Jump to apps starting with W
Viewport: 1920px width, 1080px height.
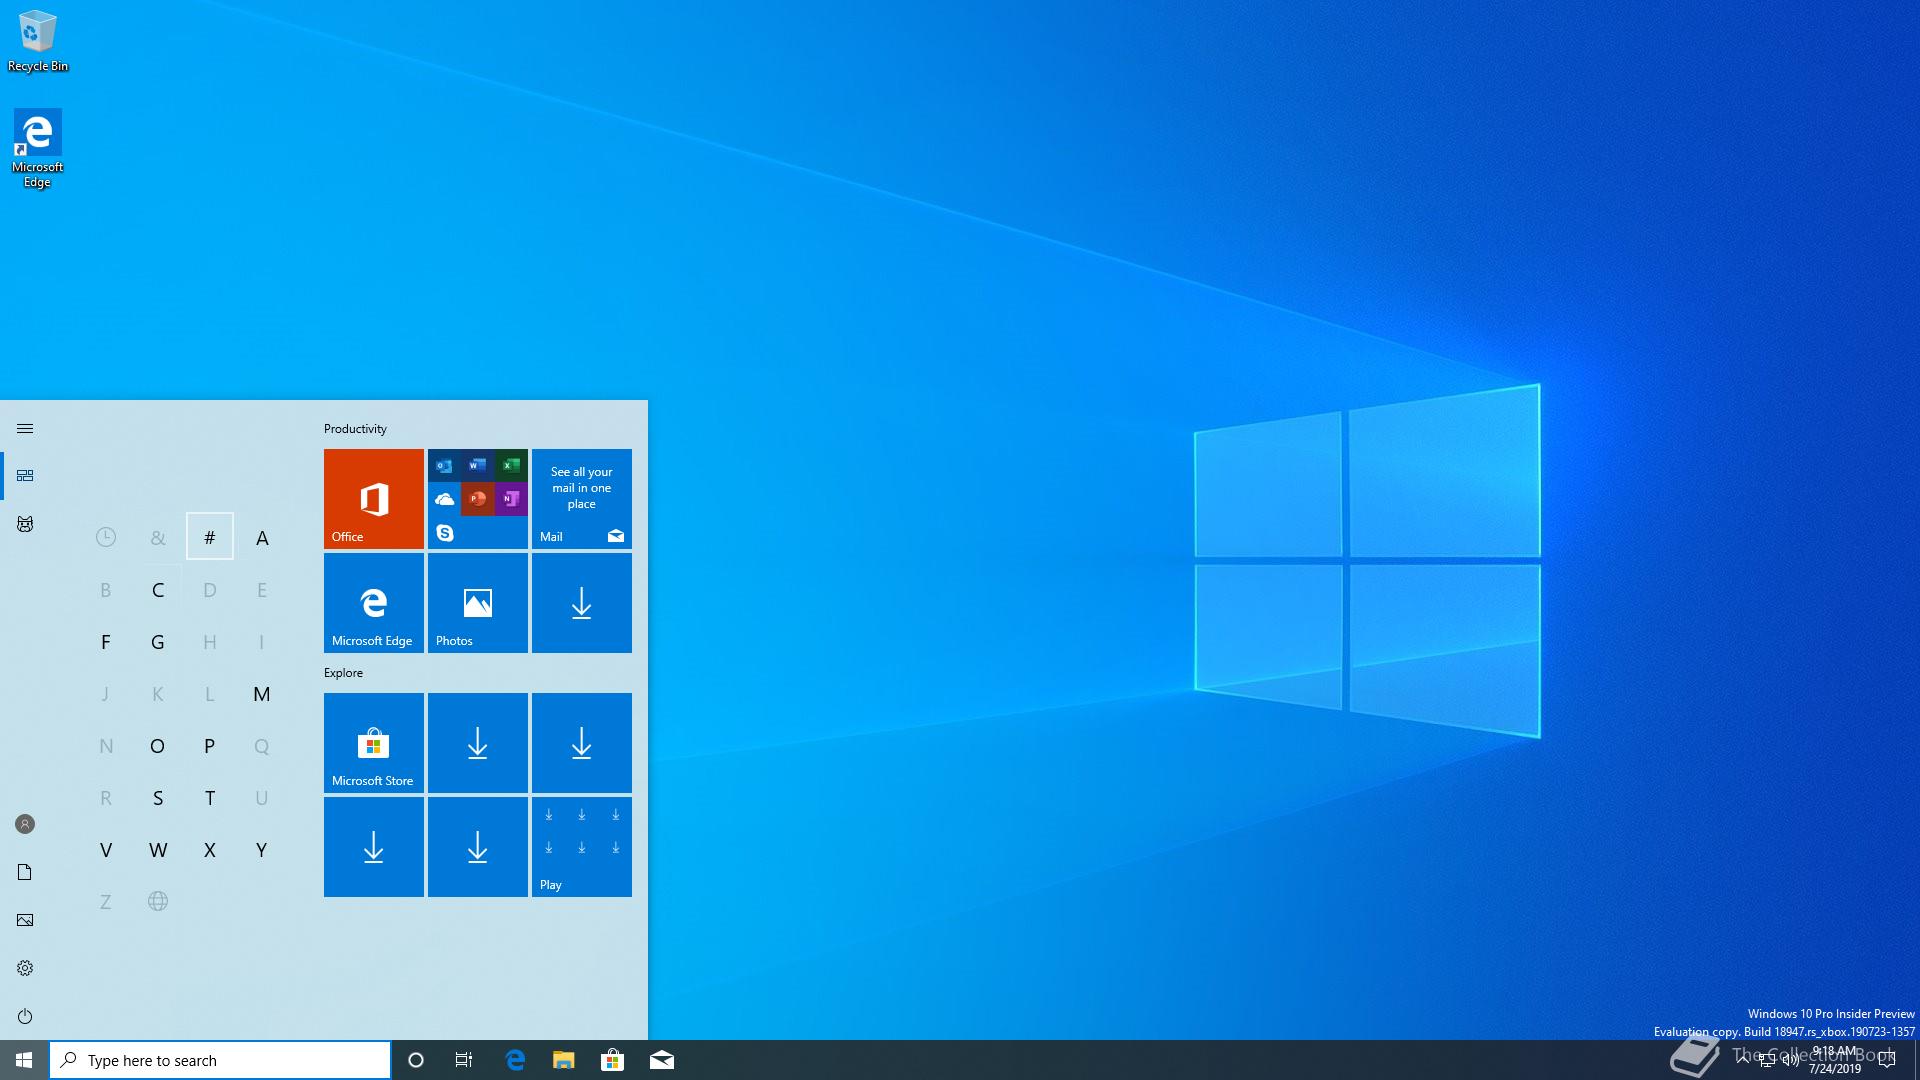point(157,849)
